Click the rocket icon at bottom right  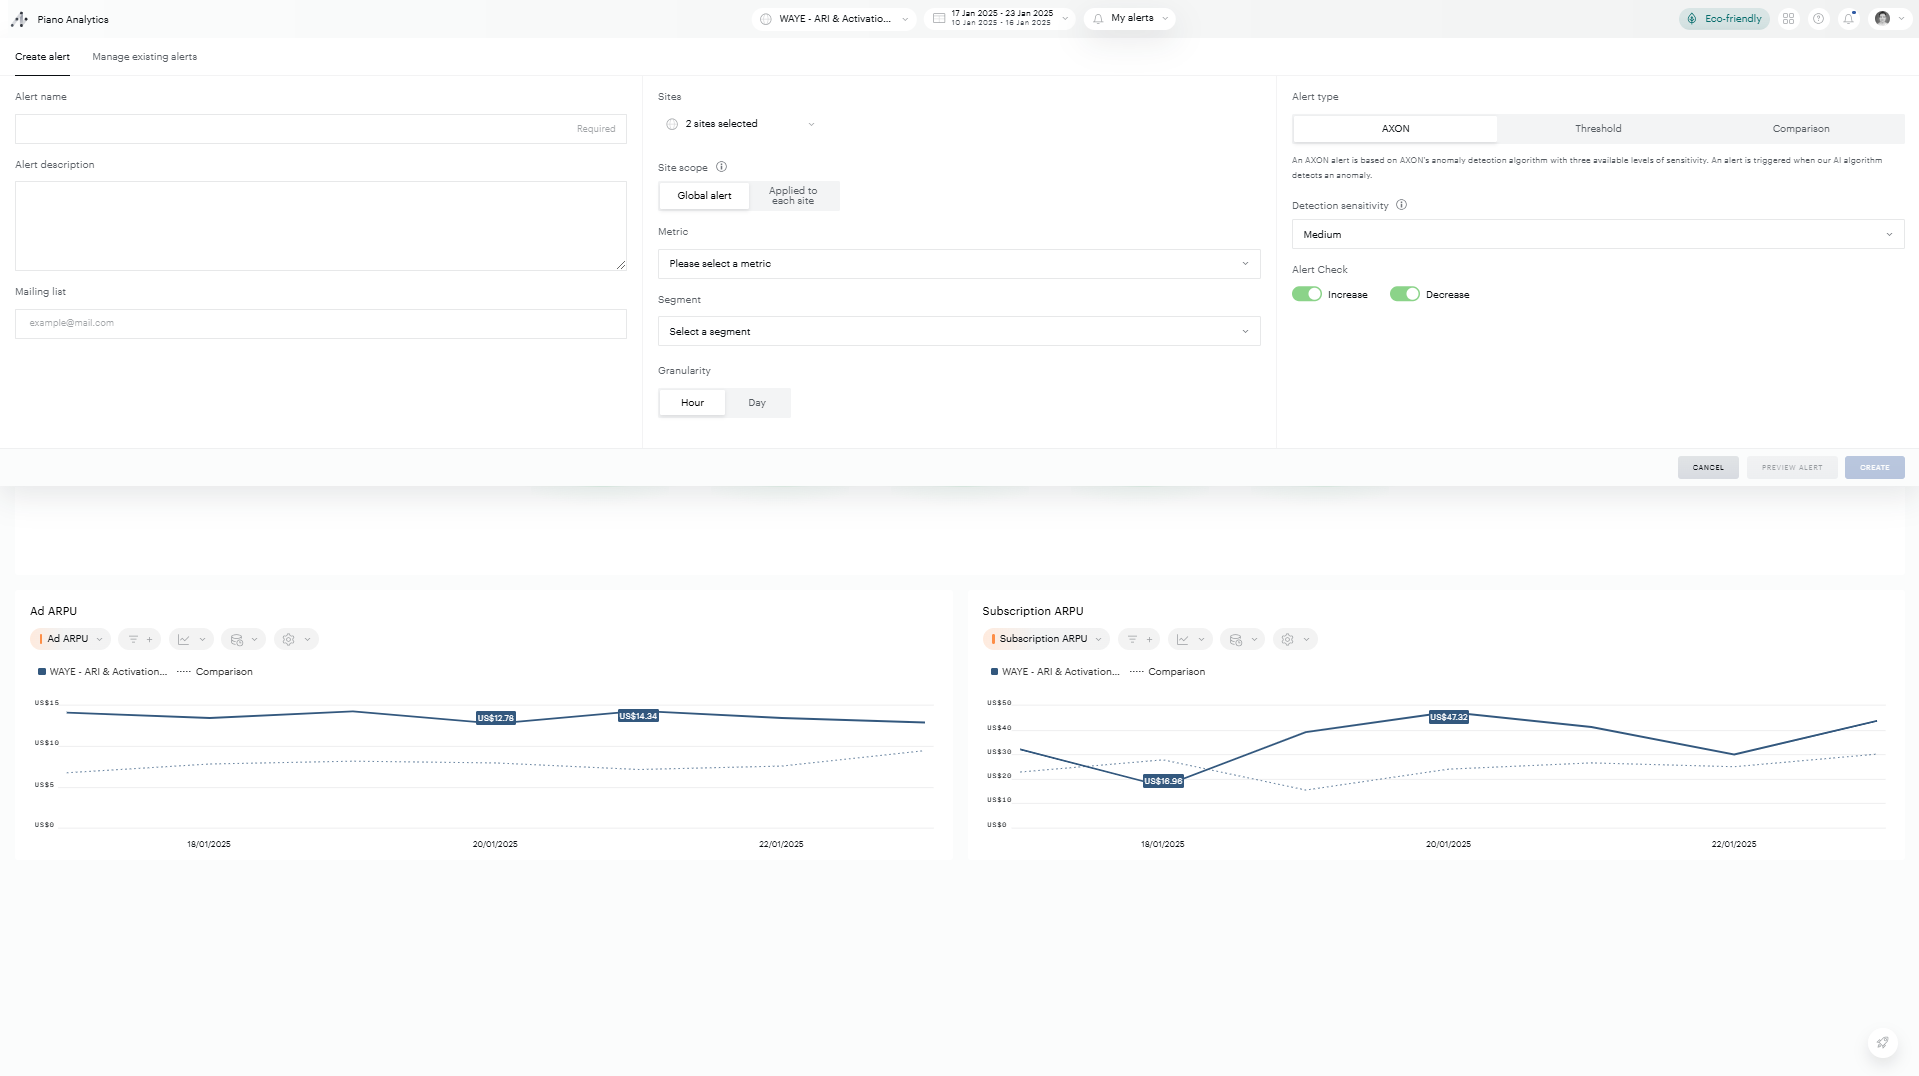1882,1043
